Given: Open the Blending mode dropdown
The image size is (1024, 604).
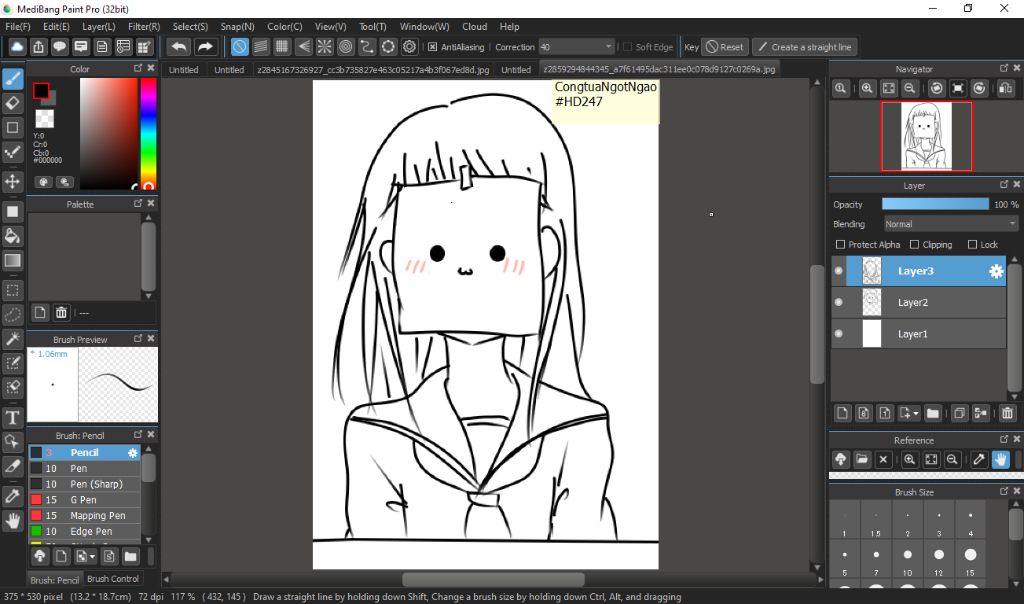Looking at the screenshot, I should pyautogui.click(x=951, y=224).
